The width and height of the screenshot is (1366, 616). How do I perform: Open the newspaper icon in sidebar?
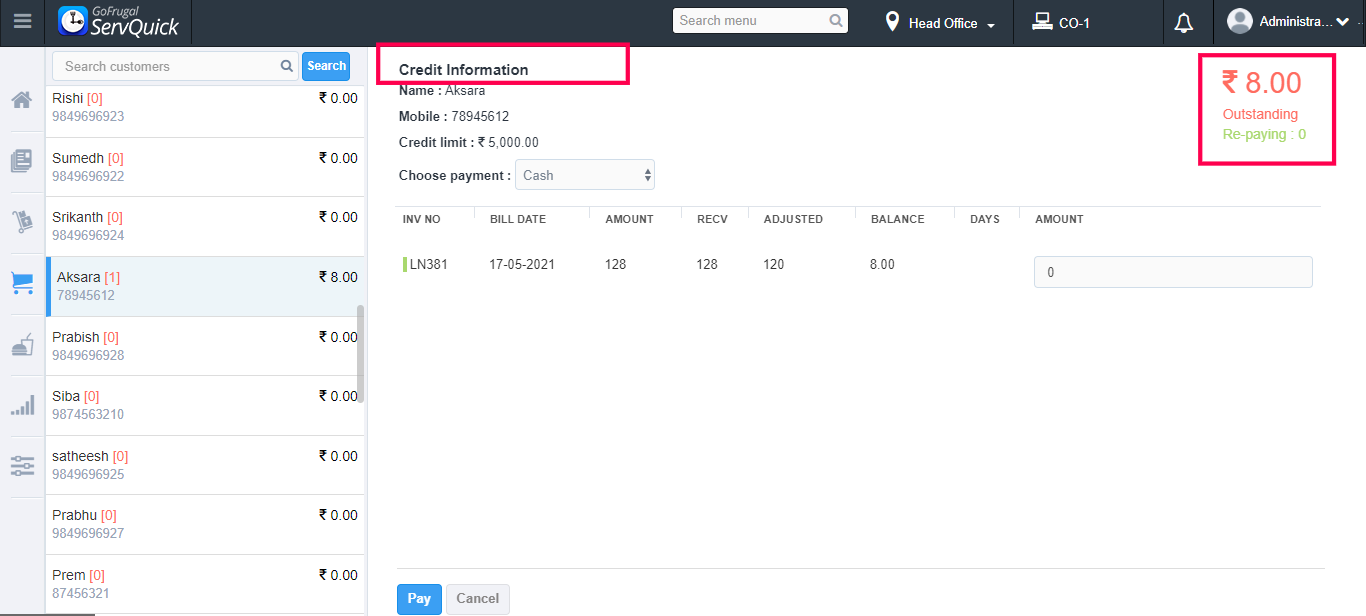tap(22, 161)
